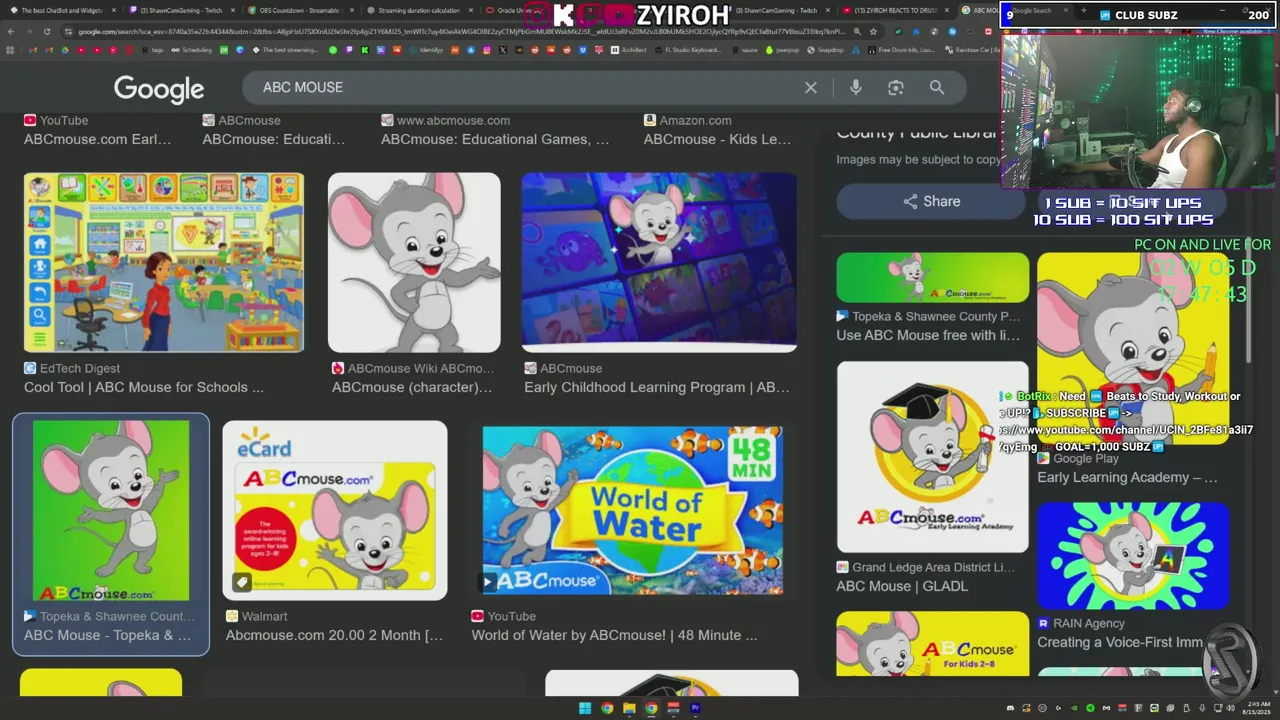The width and height of the screenshot is (1280, 720).
Task: Open the Walmart eCard ABCmouse image
Action: (335, 510)
